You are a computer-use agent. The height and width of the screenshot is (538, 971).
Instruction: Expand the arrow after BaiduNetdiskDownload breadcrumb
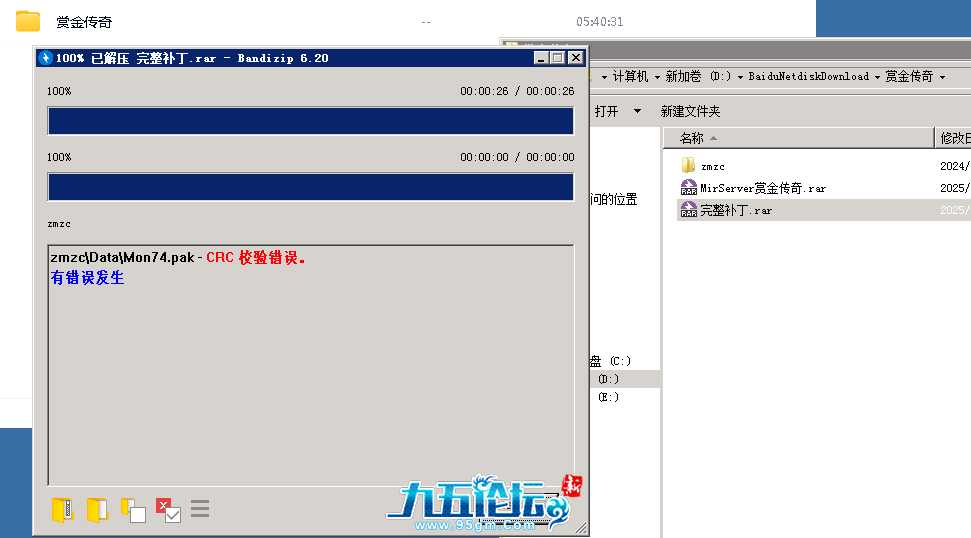coord(877,77)
